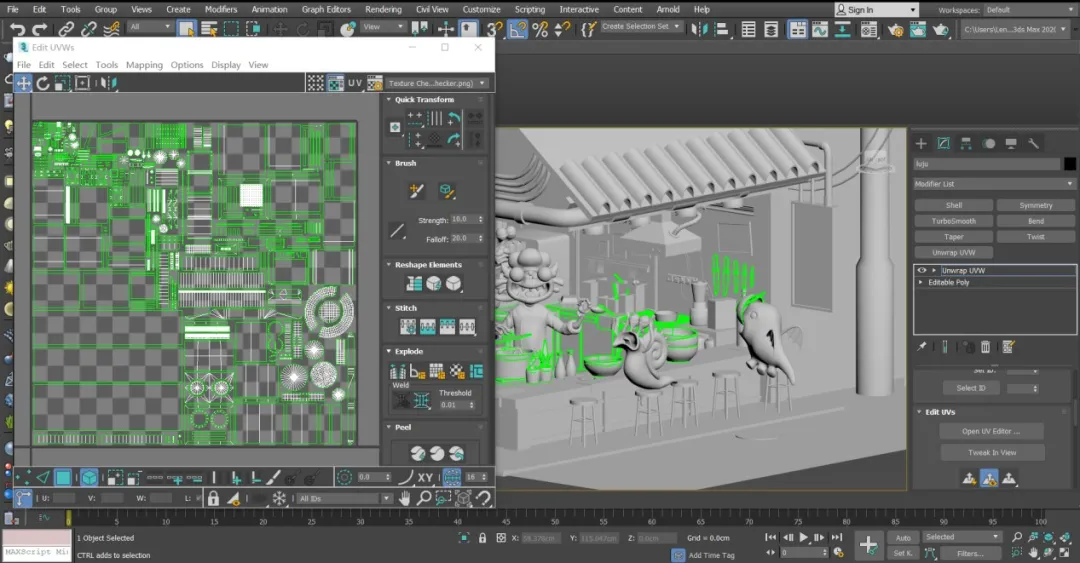This screenshot has width=1080, height=563.
Task: Click the pan hand icon in UV editor
Action: click(x=404, y=498)
